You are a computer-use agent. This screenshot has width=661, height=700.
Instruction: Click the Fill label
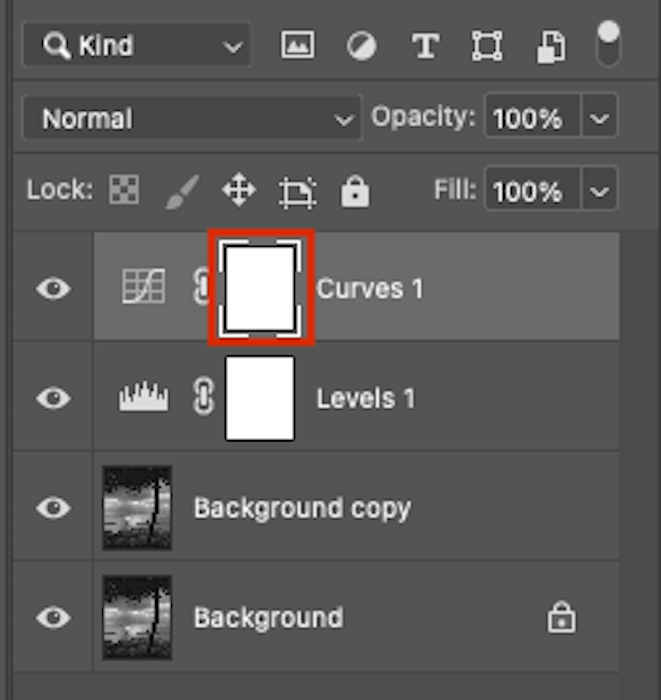455,190
